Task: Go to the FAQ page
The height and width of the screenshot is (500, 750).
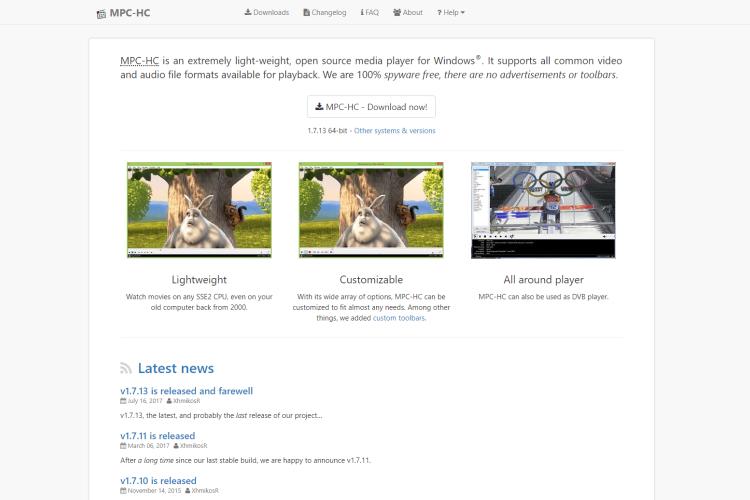Action: (370, 12)
